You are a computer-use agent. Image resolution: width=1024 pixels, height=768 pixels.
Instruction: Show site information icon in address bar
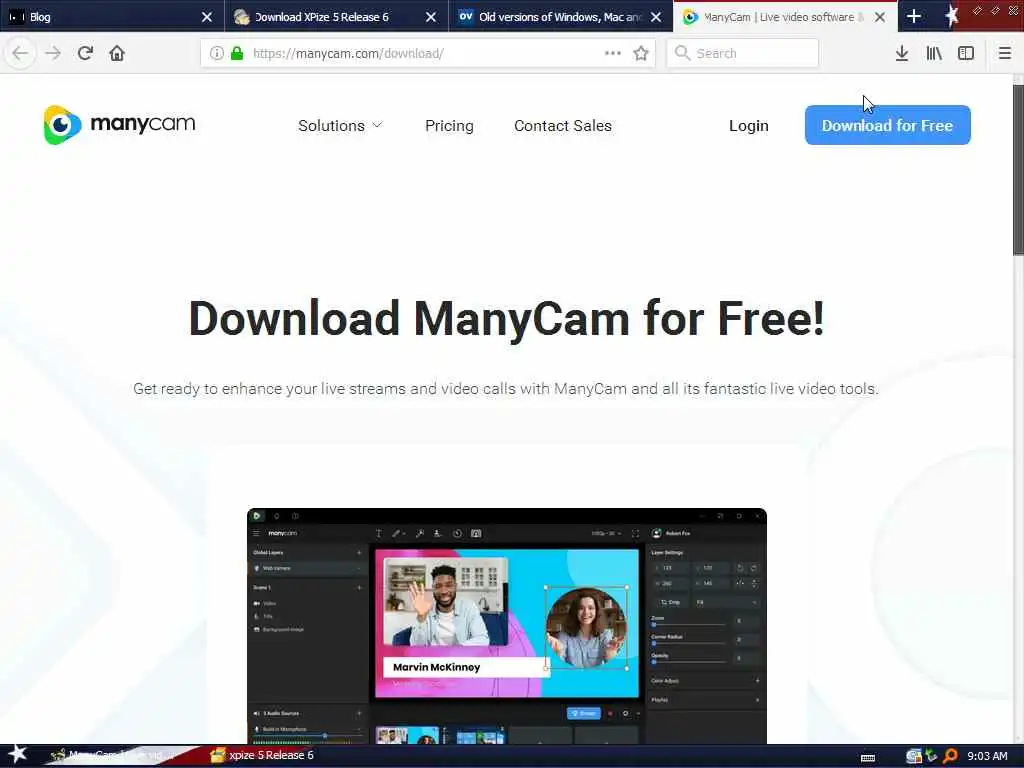217,53
